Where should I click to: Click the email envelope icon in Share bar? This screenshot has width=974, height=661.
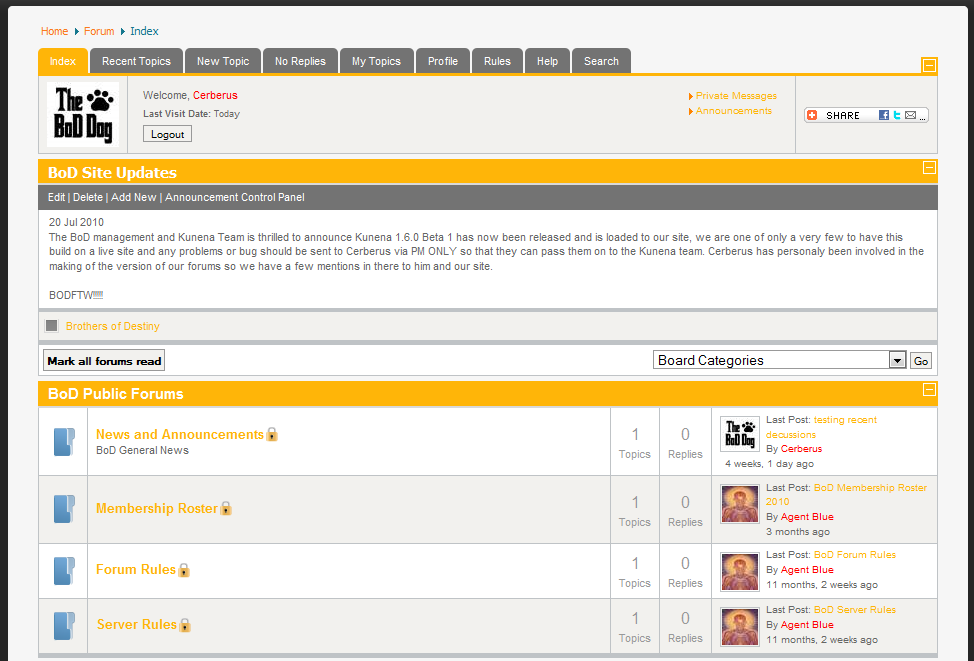coord(910,115)
